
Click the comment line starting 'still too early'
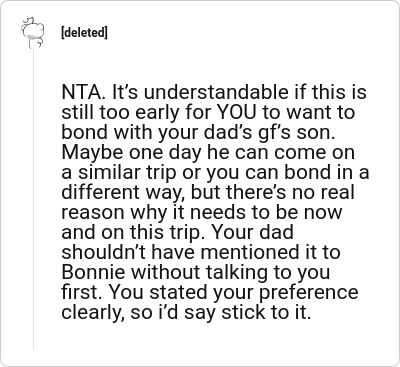pos(208,112)
